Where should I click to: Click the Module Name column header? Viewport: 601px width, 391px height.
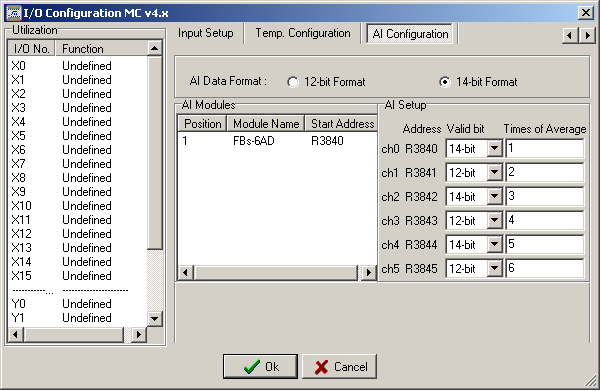tap(266, 124)
